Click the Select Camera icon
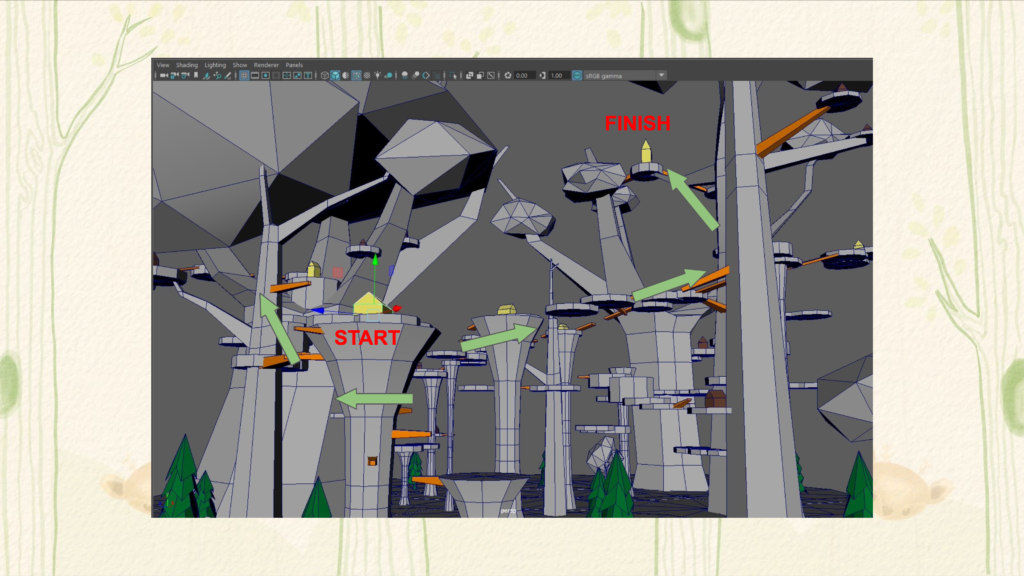The width and height of the screenshot is (1024, 576). click(x=164, y=76)
